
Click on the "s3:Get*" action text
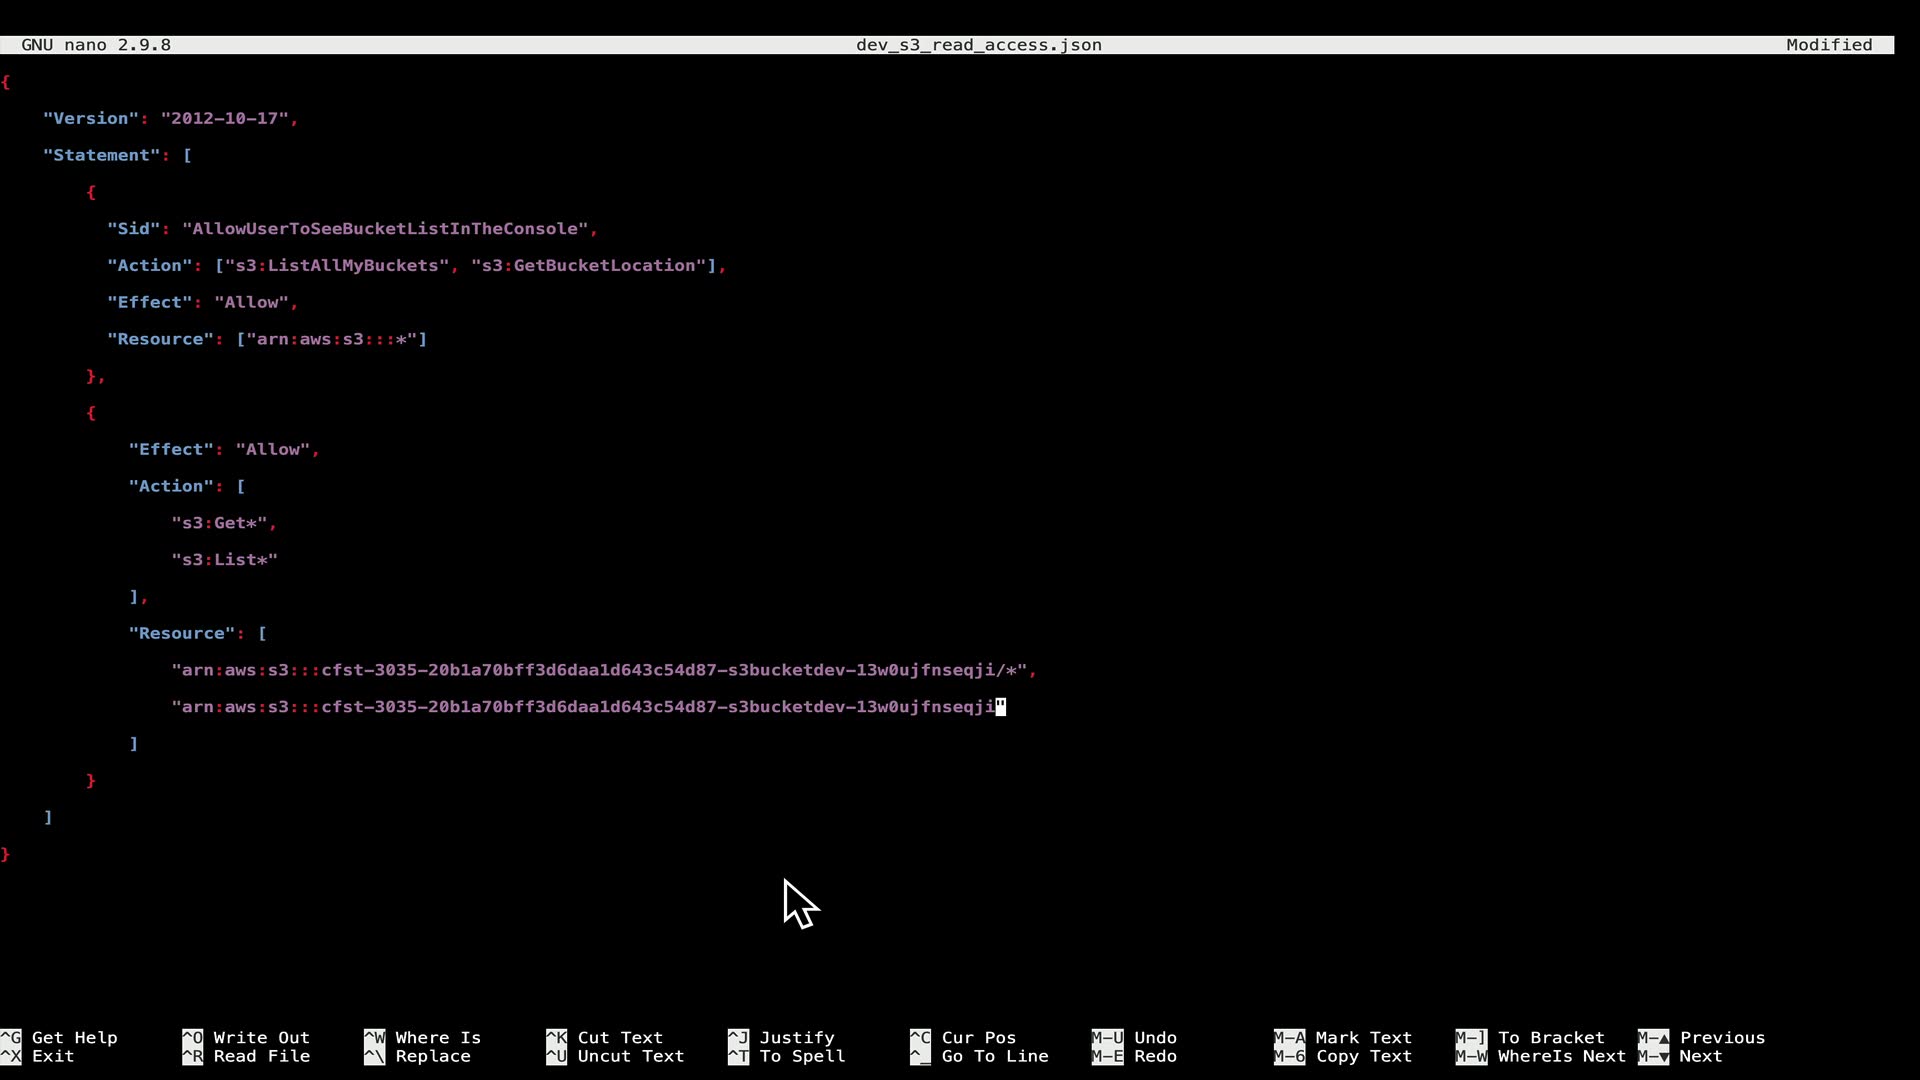(x=219, y=523)
